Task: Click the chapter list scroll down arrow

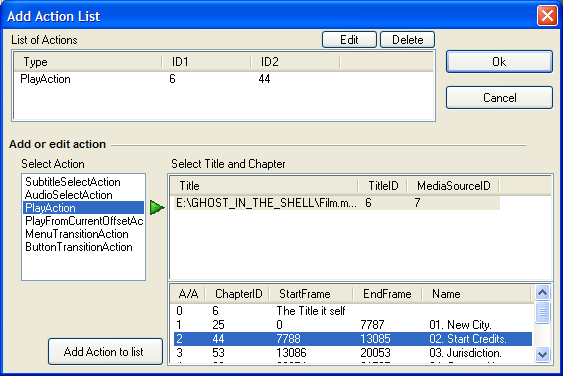Action: 543,355
